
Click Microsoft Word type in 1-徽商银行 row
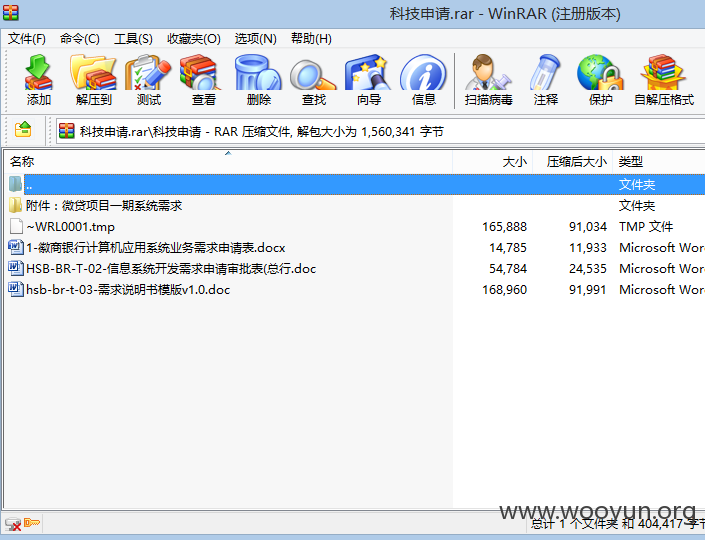click(662, 248)
